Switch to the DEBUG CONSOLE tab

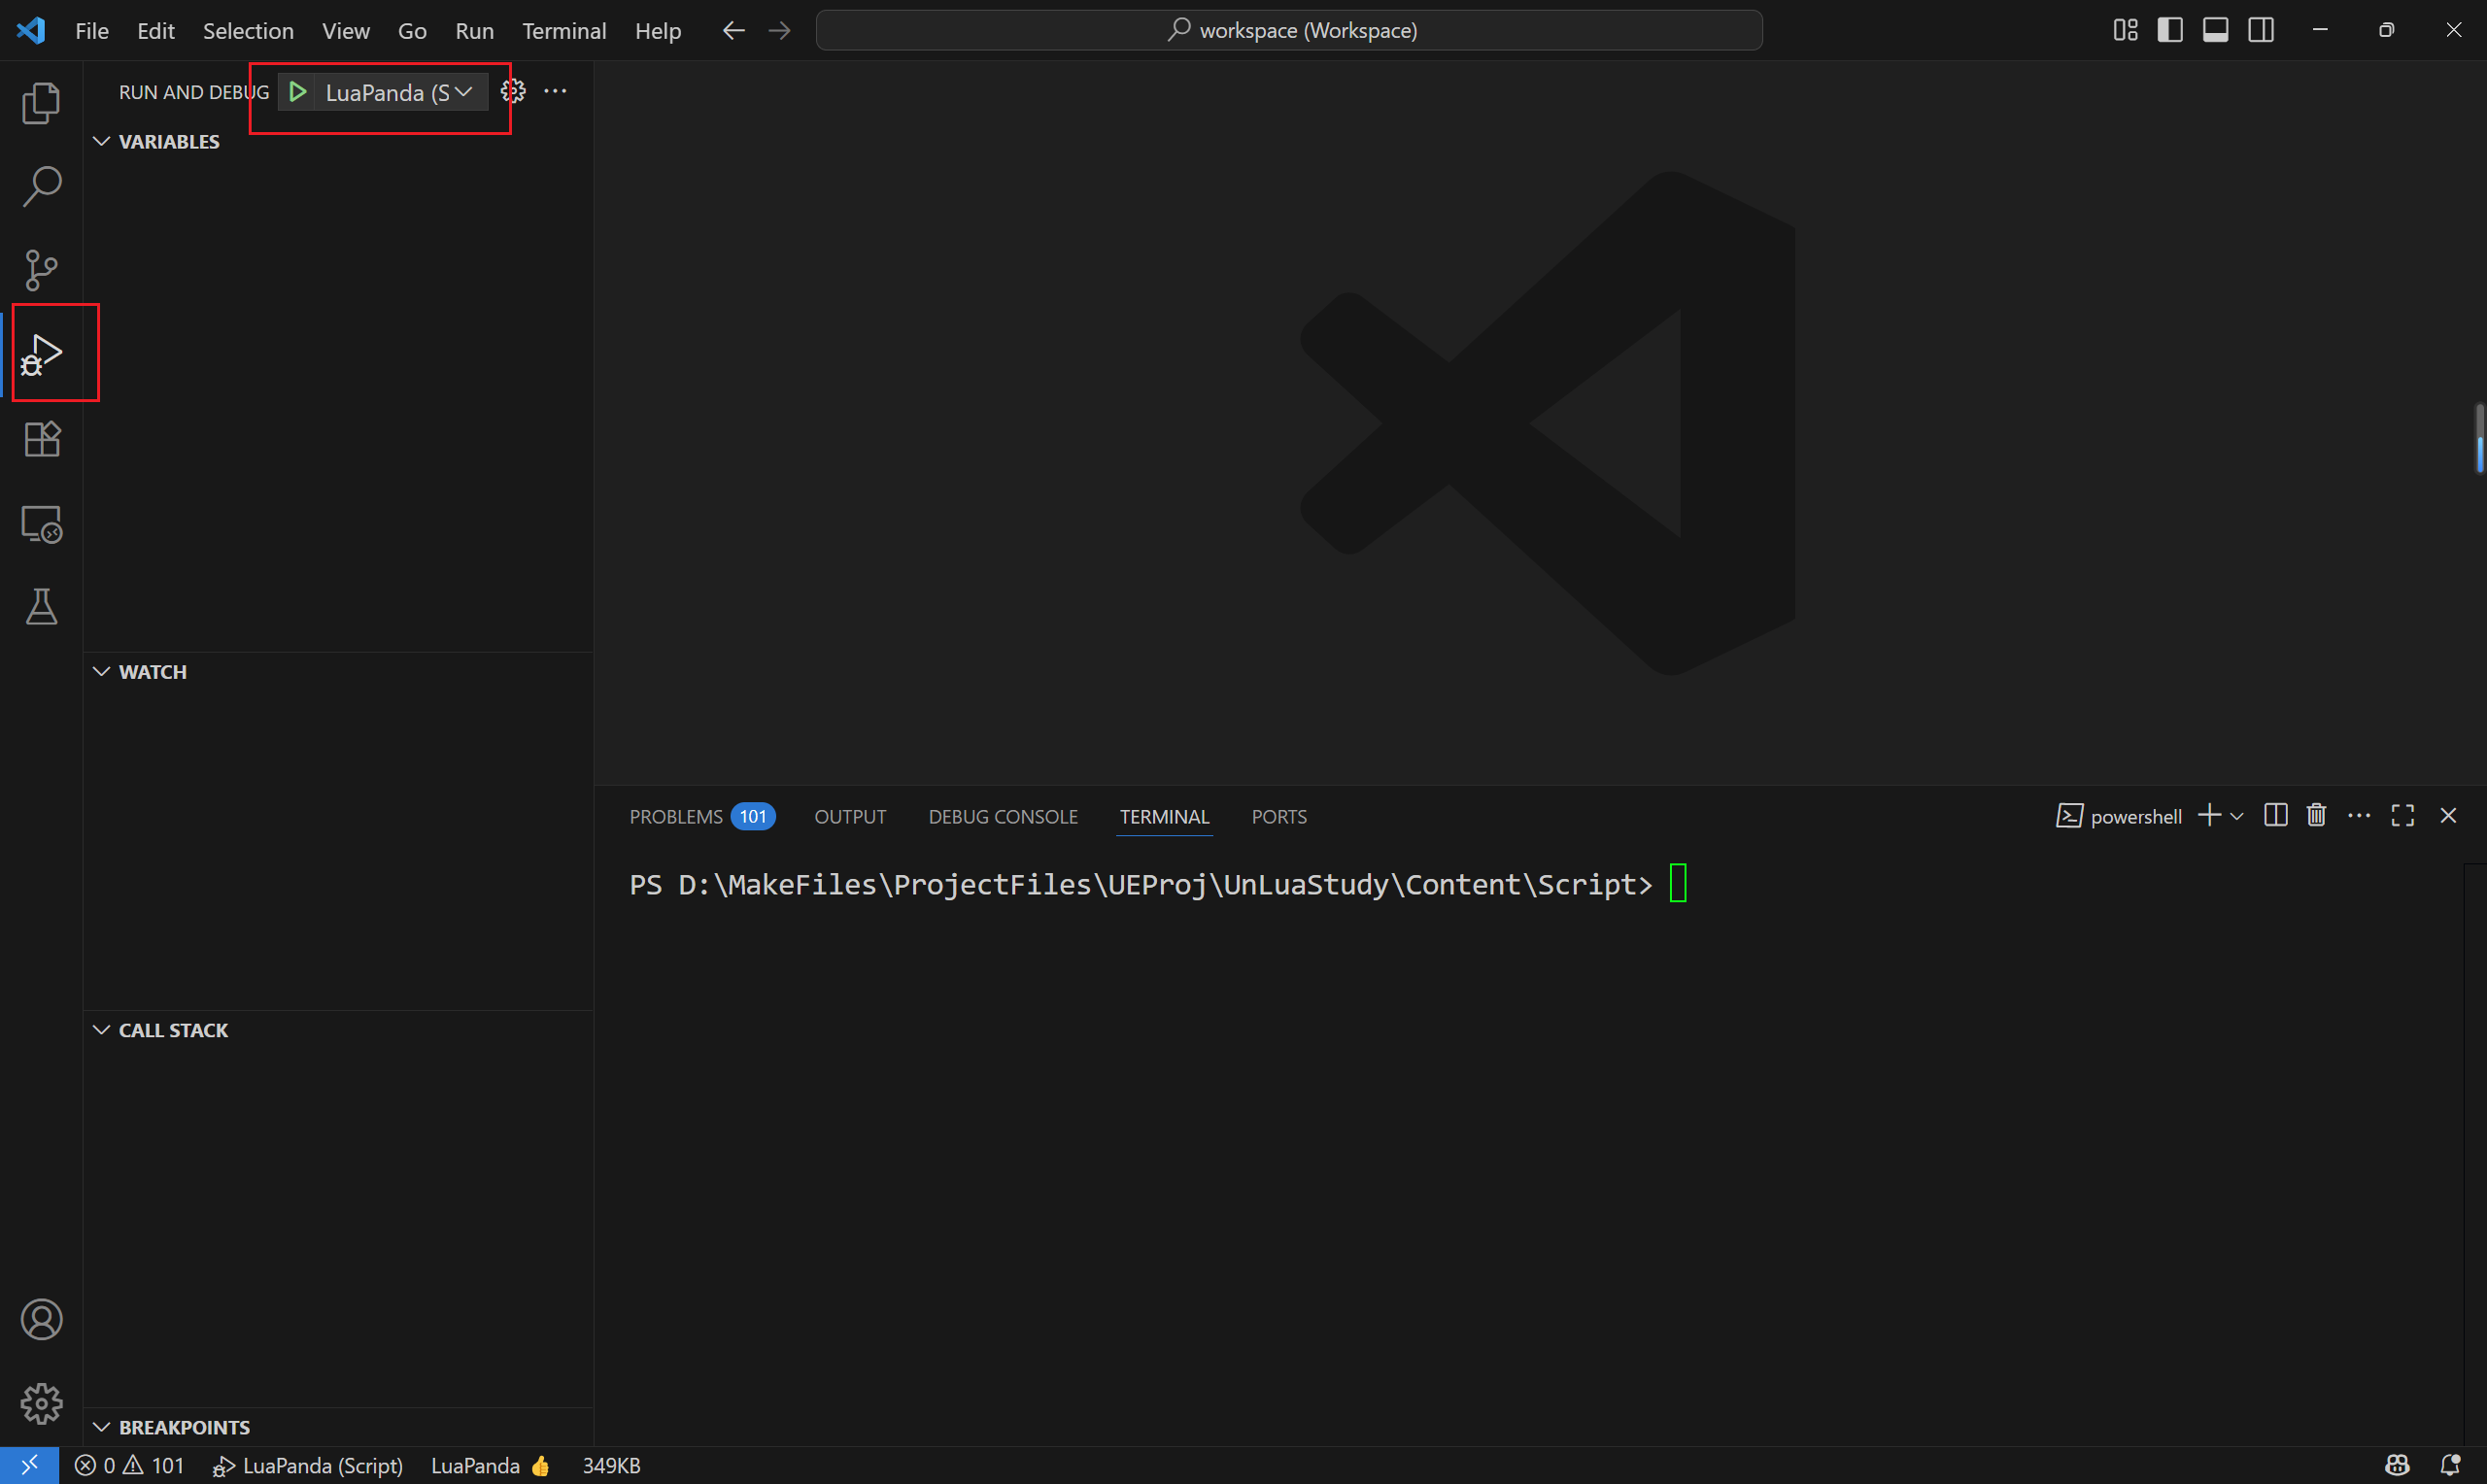point(1002,817)
